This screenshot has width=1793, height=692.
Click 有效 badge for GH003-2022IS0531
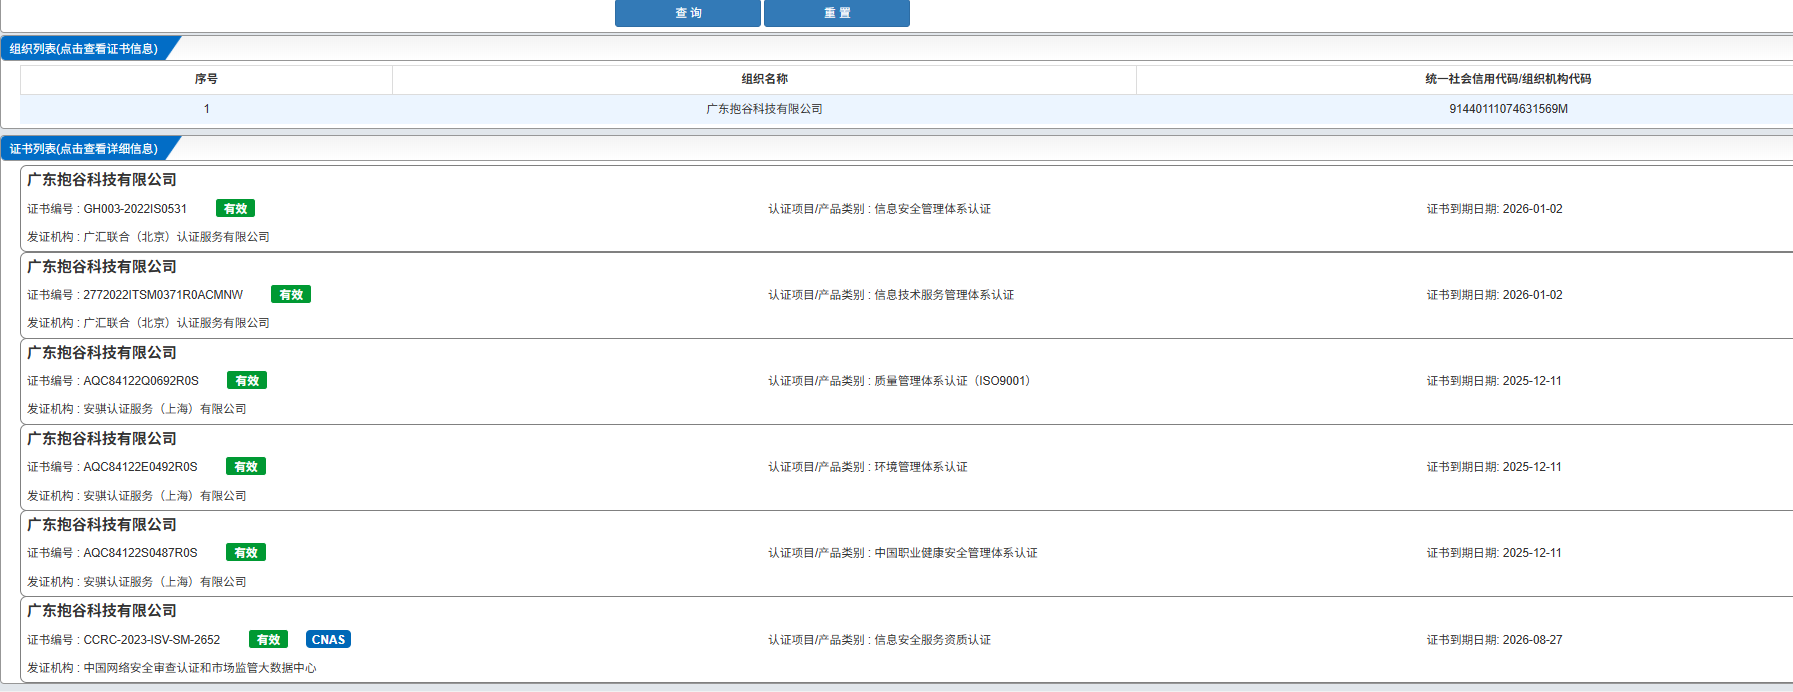click(235, 209)
